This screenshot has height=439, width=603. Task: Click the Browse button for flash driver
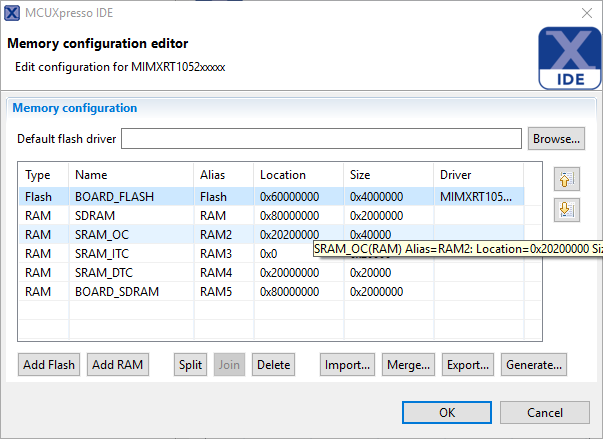click(556, 138)
